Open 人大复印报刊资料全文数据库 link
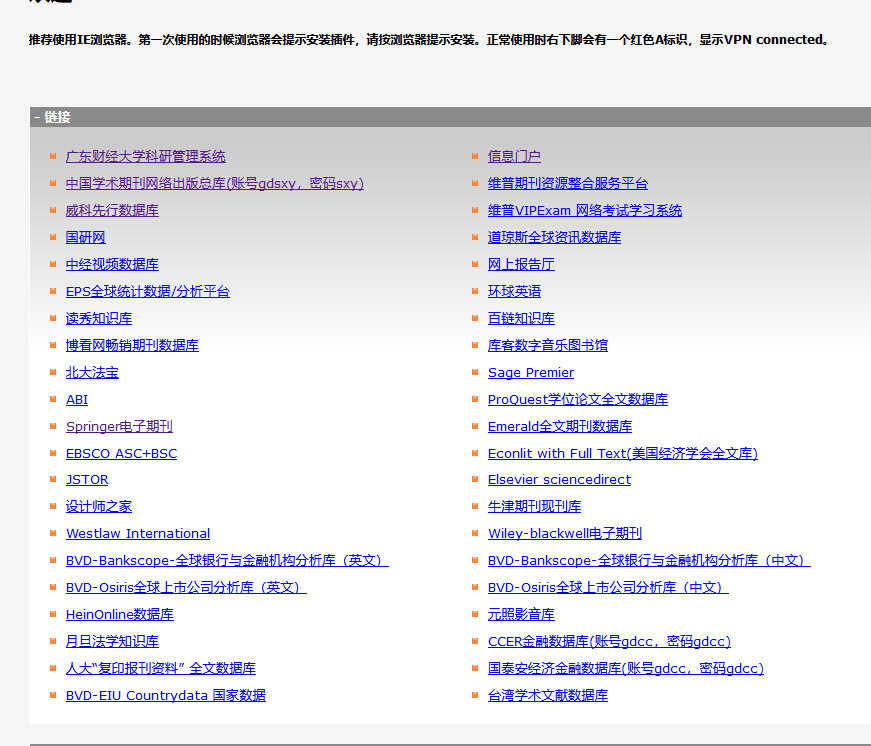Viewport: 871px width, 746px height. tap(161, 668)
